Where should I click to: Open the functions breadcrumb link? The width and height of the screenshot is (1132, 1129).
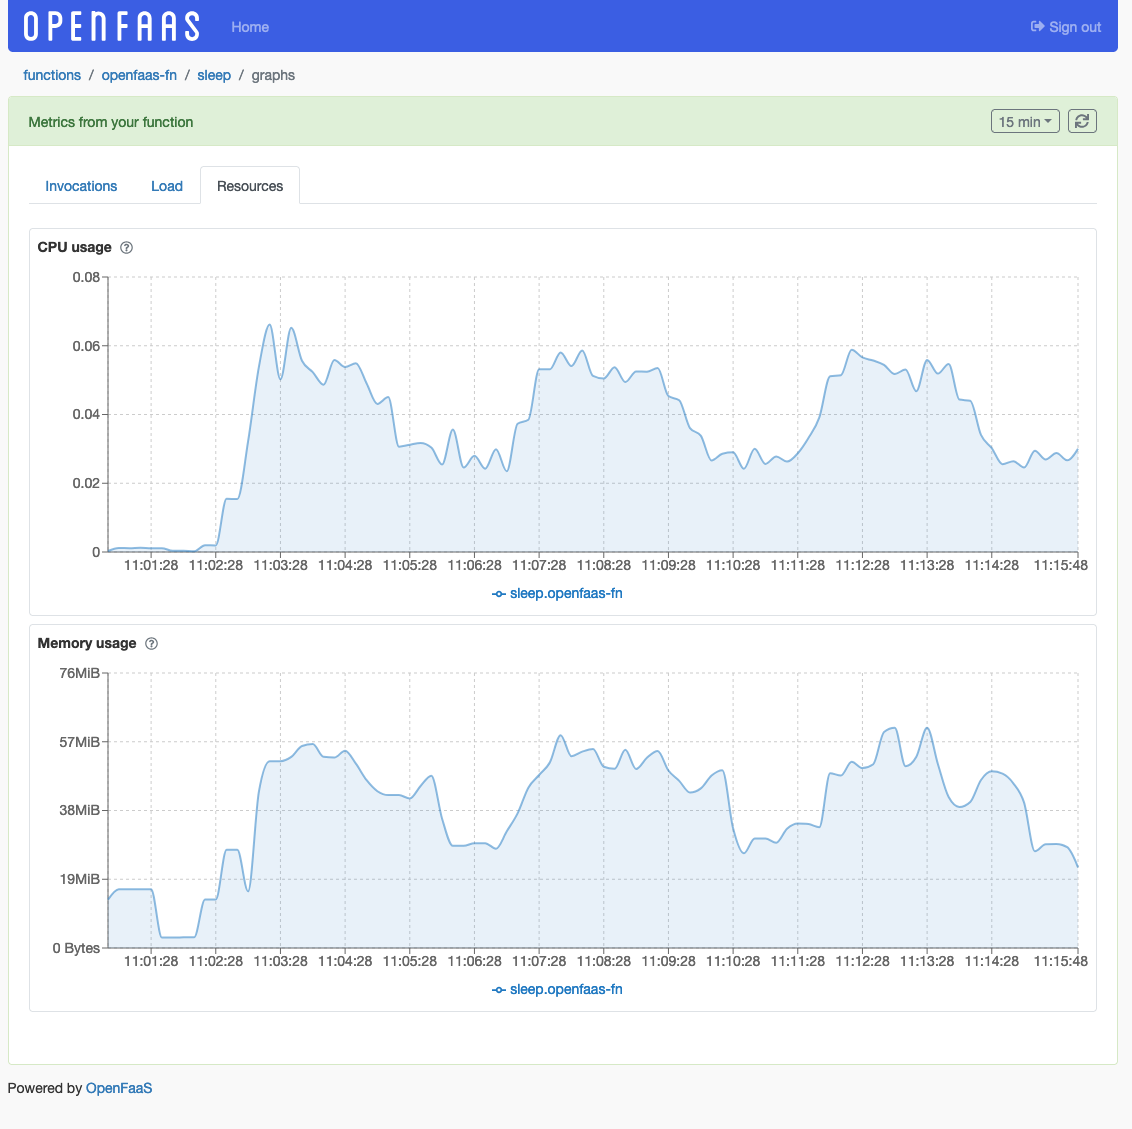pyautogui.click(x=52, y=75)
